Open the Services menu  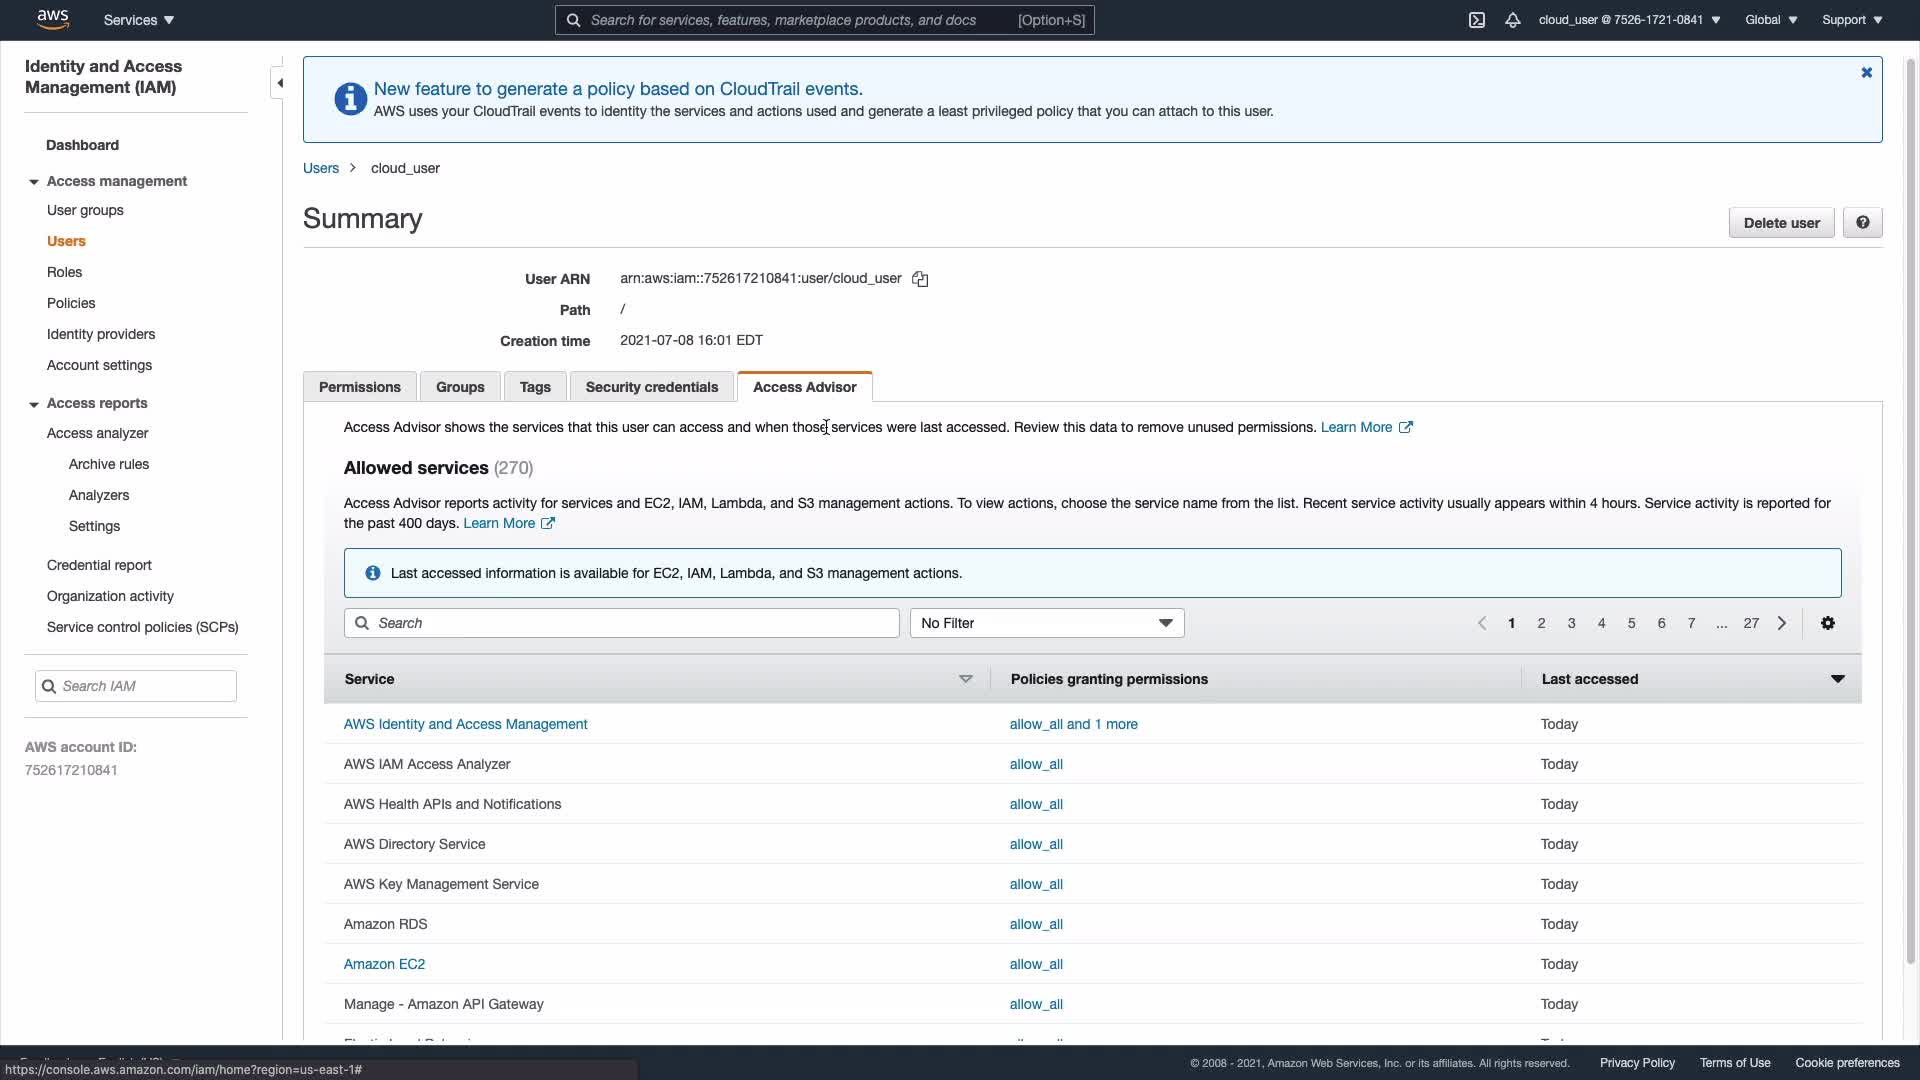139,20
